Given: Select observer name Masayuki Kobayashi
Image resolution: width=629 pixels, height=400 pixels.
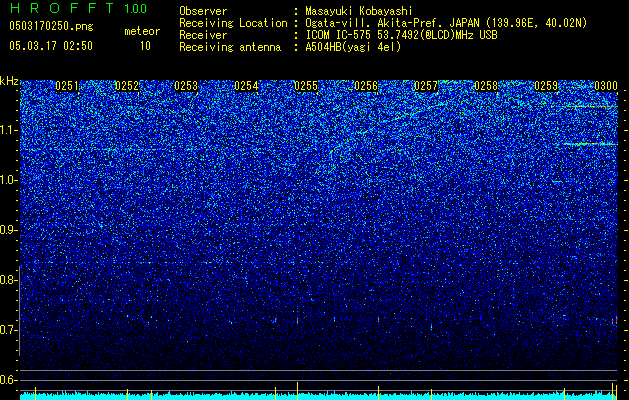Looking at the screenshot, I should point(359,11).
